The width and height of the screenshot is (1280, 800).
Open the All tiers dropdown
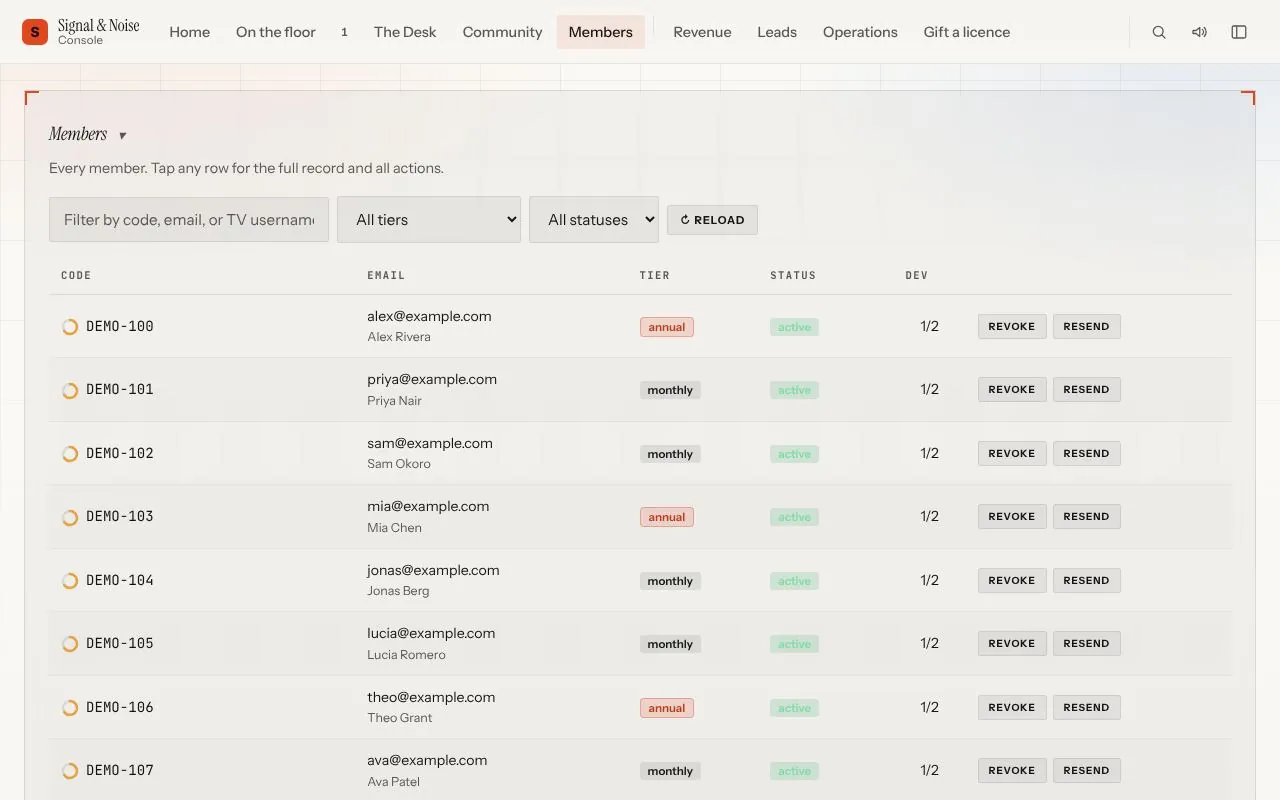tap(429, 219)
